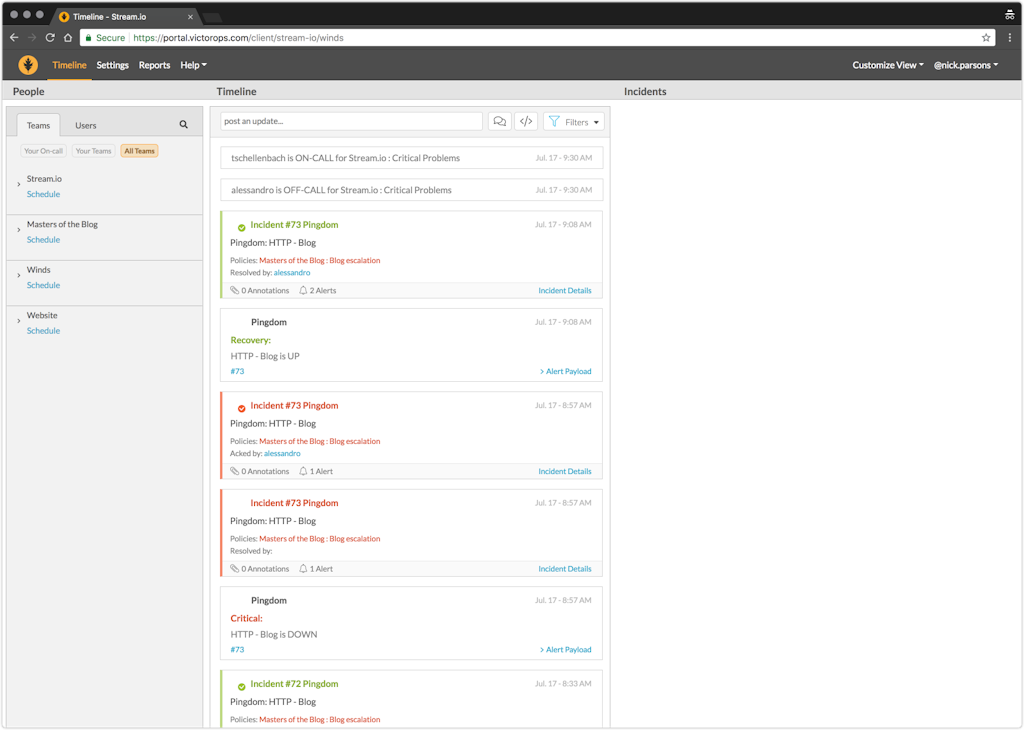Viewport: 1024px width, 730px height.
Task: Open Schedule link under Winds team
Action: coord(43,285)
